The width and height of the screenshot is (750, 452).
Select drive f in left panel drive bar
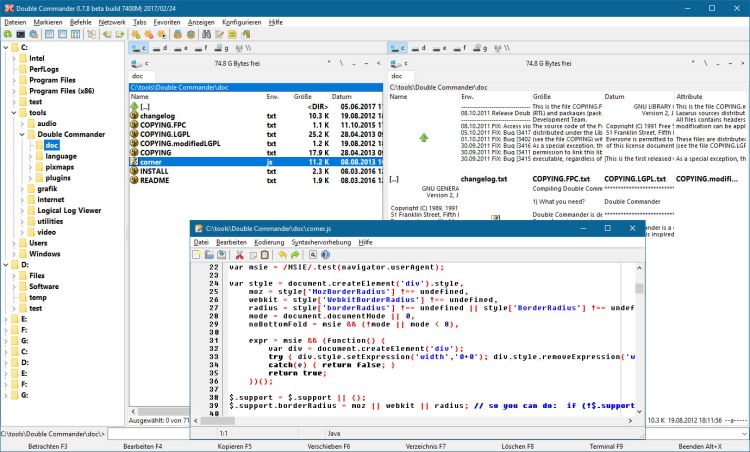(201, 48)
